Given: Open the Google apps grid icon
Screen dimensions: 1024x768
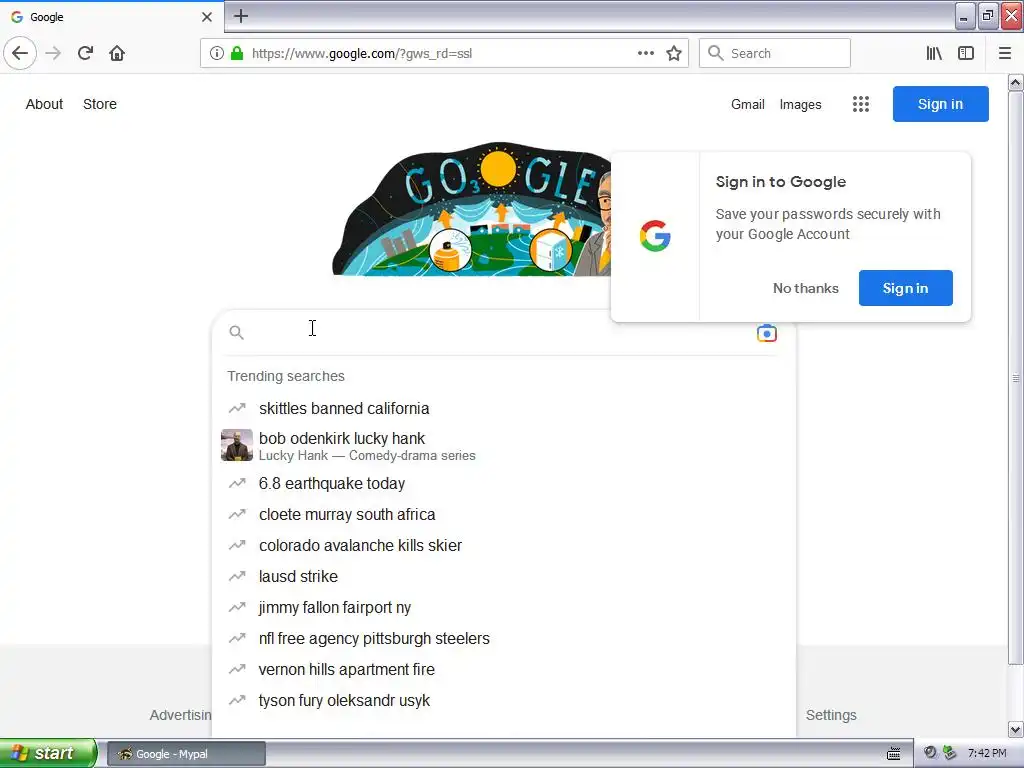Looking at the screenshot, I should (x=861, y=104).
